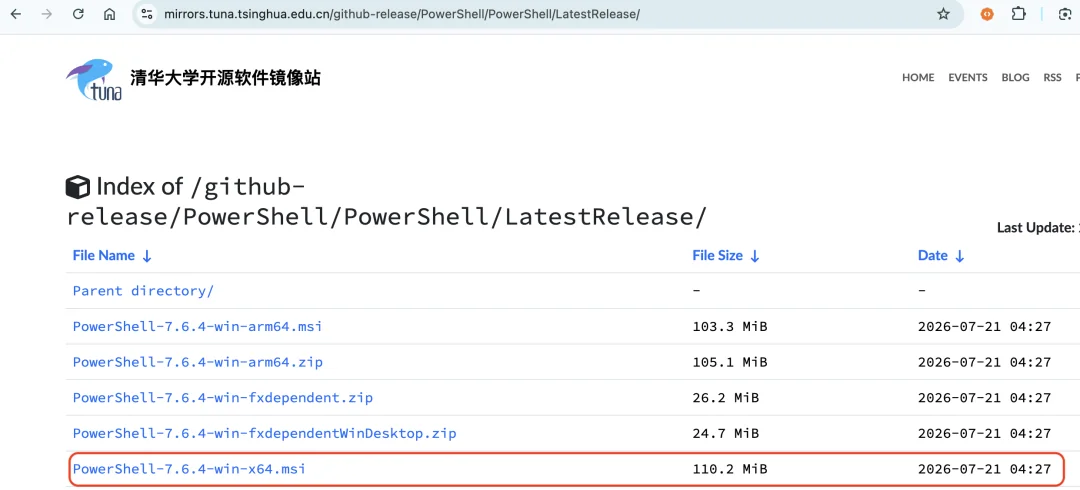The height and width of the screenshot is (490, 1080).
Task: Open the Extensions puzzle-piece icon
Action: tap(1018, 14)
